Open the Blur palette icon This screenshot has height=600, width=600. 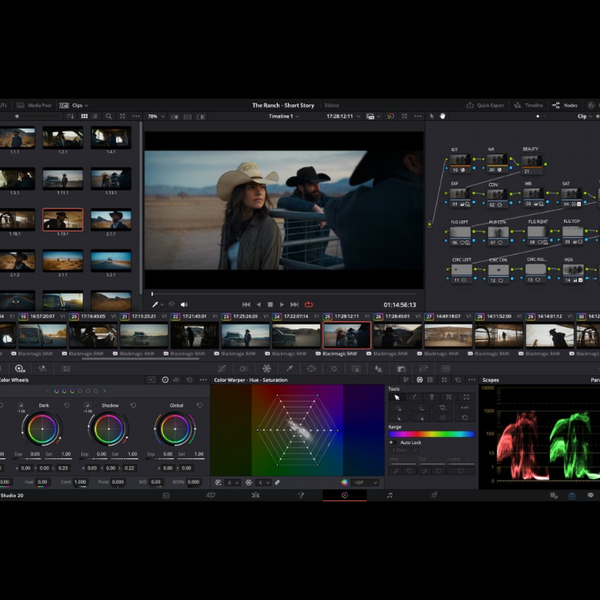(x=378, y=368)
